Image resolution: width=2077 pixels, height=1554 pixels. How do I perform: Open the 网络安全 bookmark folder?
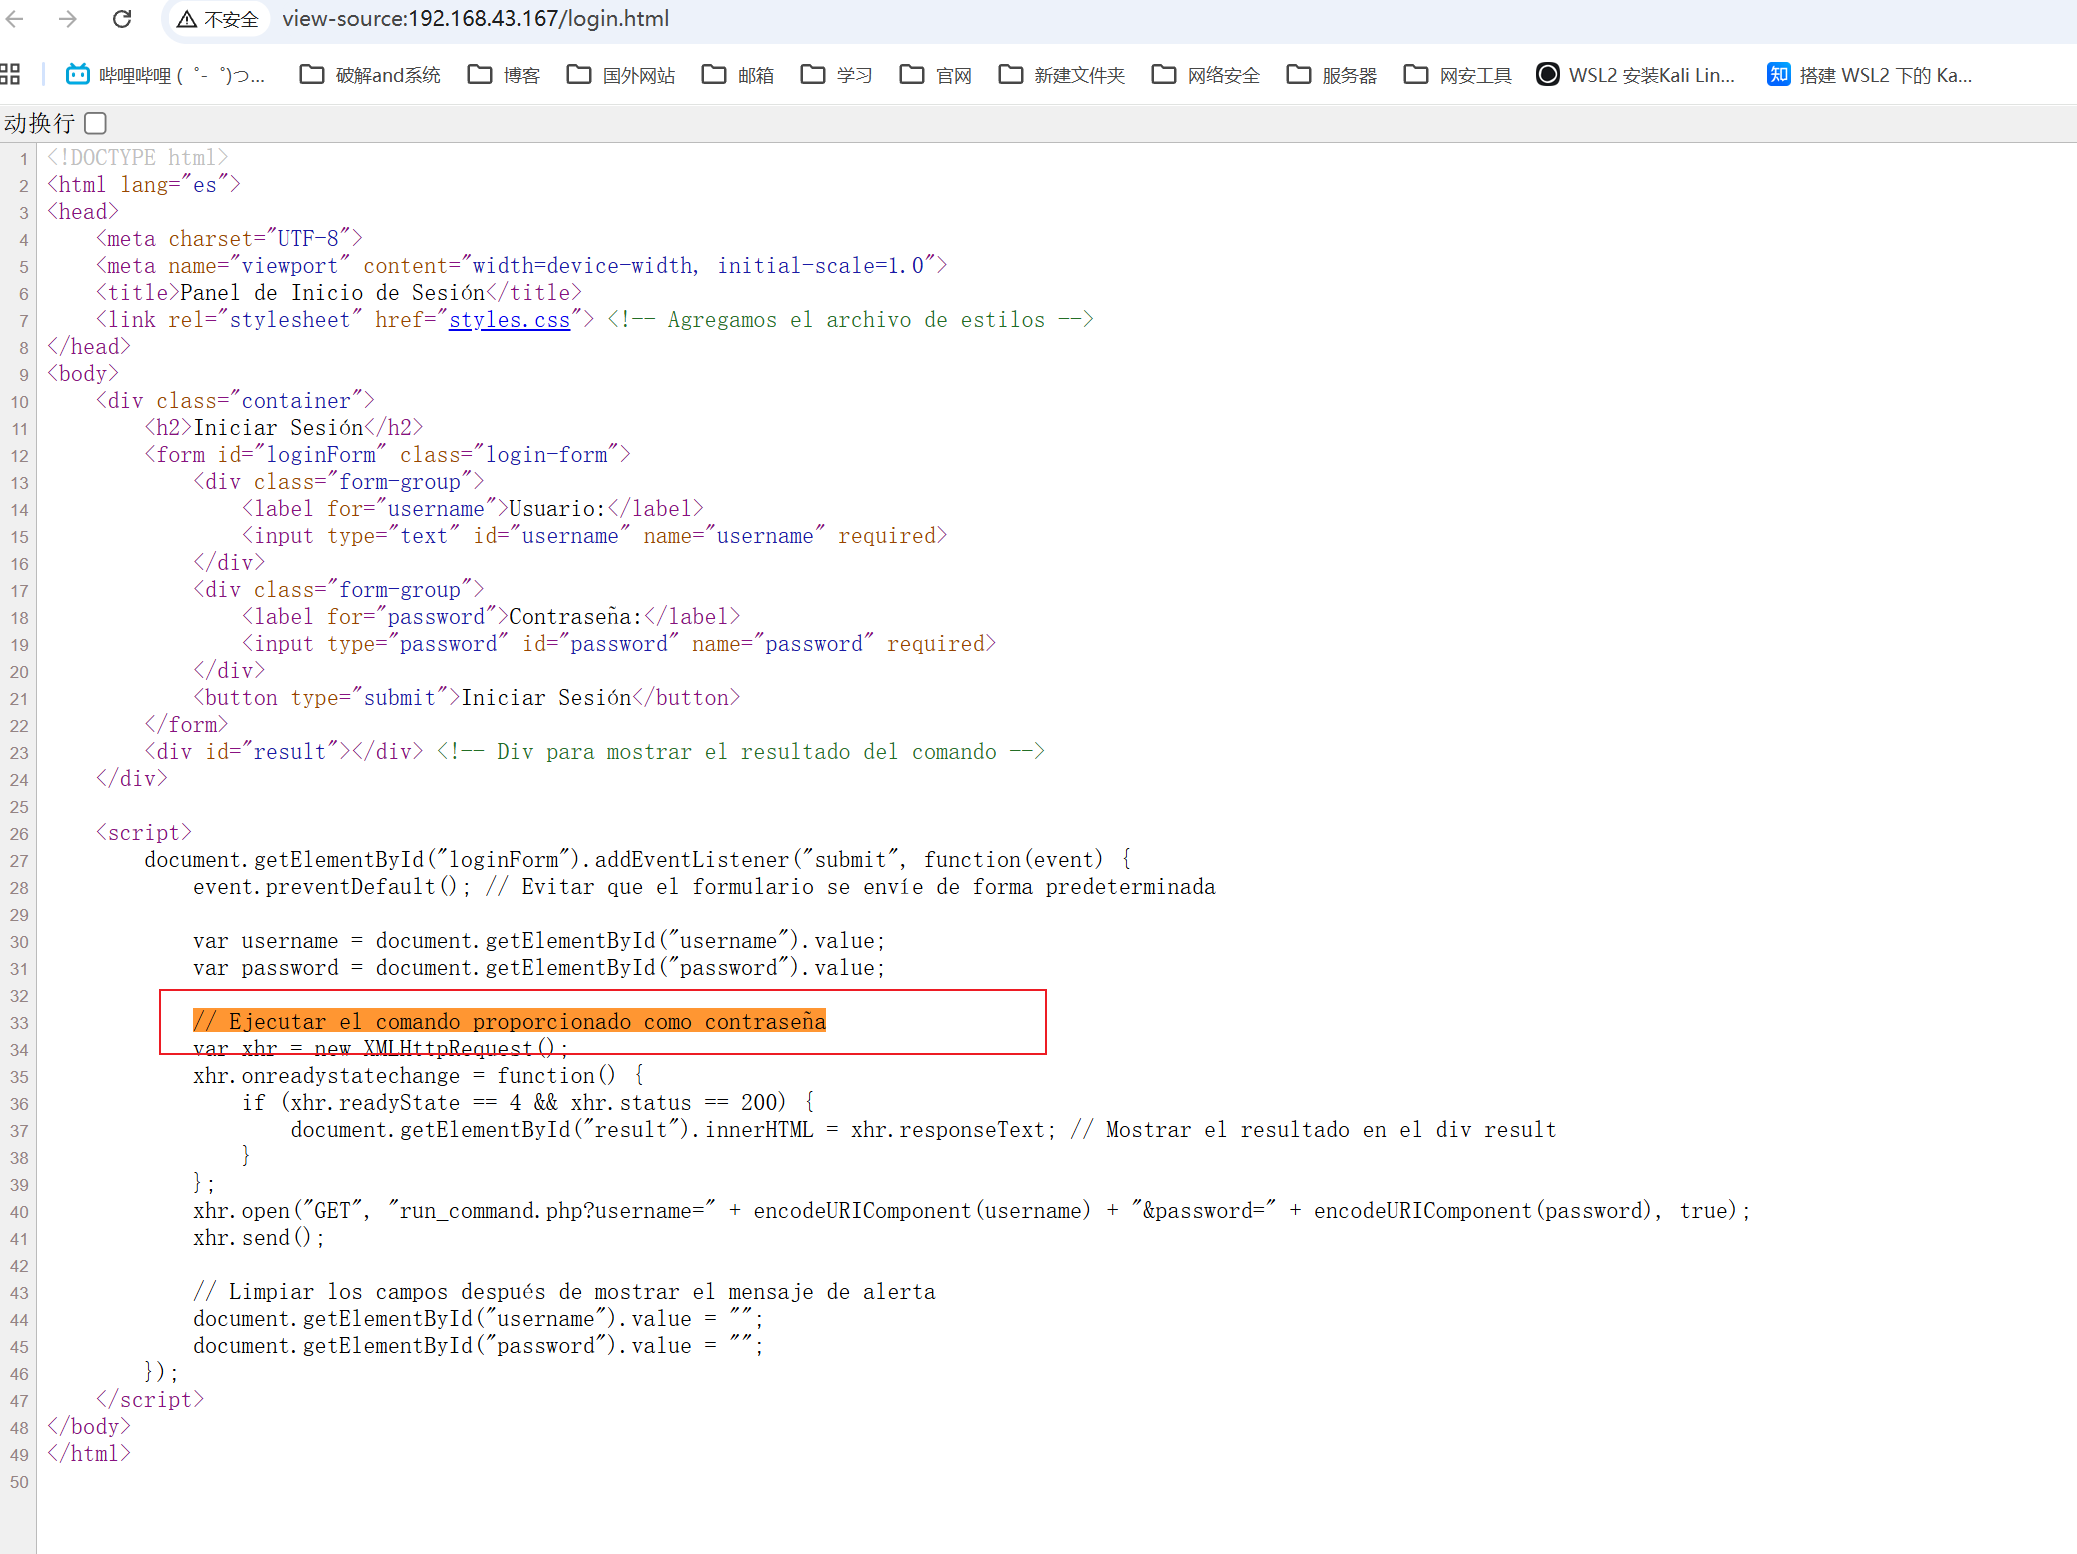[1206, 75]
